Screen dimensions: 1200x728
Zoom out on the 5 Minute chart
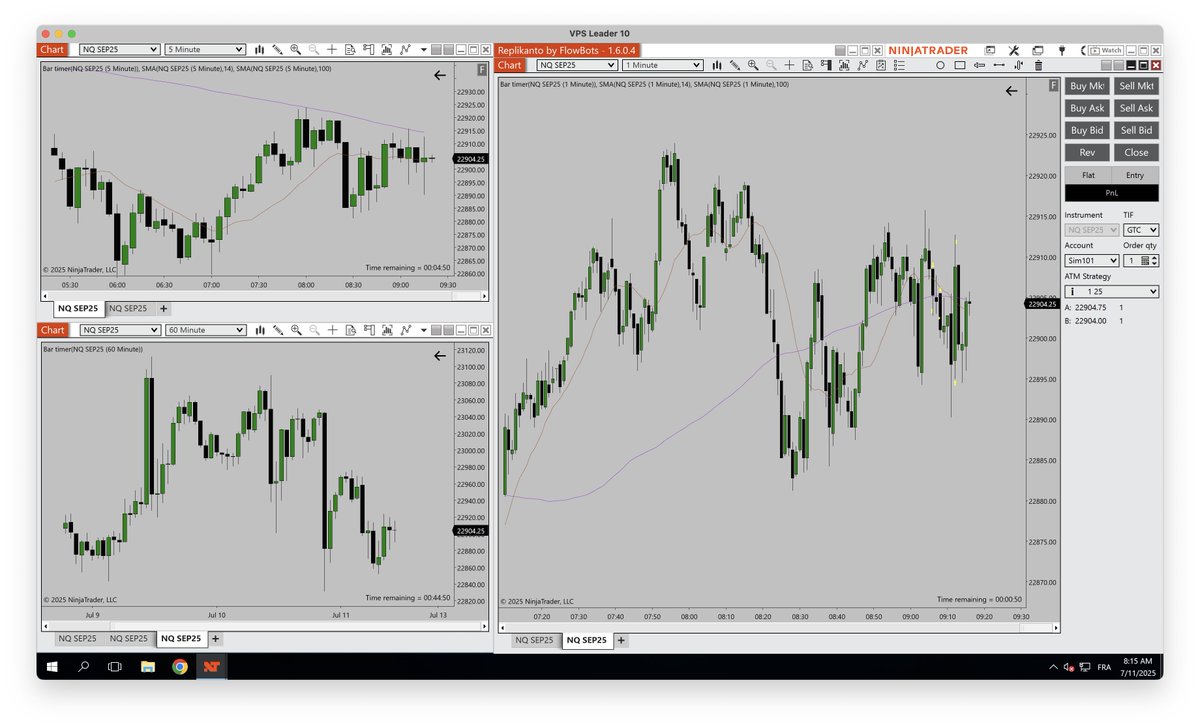click(314, 49)
